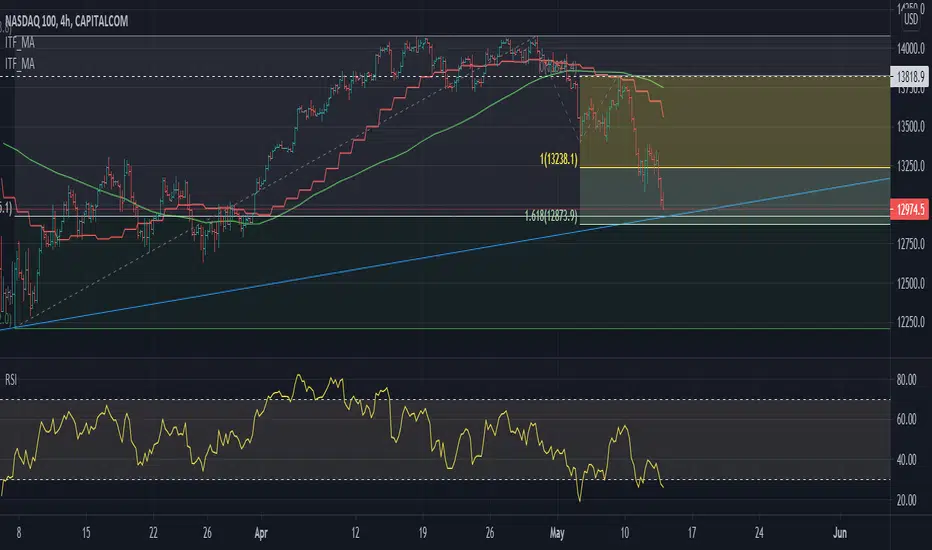Click the 12 date label on time axis

tap(355, 533)
